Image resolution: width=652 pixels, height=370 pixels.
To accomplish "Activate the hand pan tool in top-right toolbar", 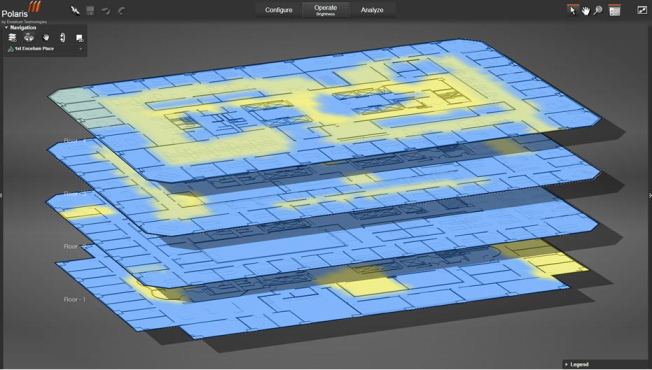I will click(x=585, y=10).
